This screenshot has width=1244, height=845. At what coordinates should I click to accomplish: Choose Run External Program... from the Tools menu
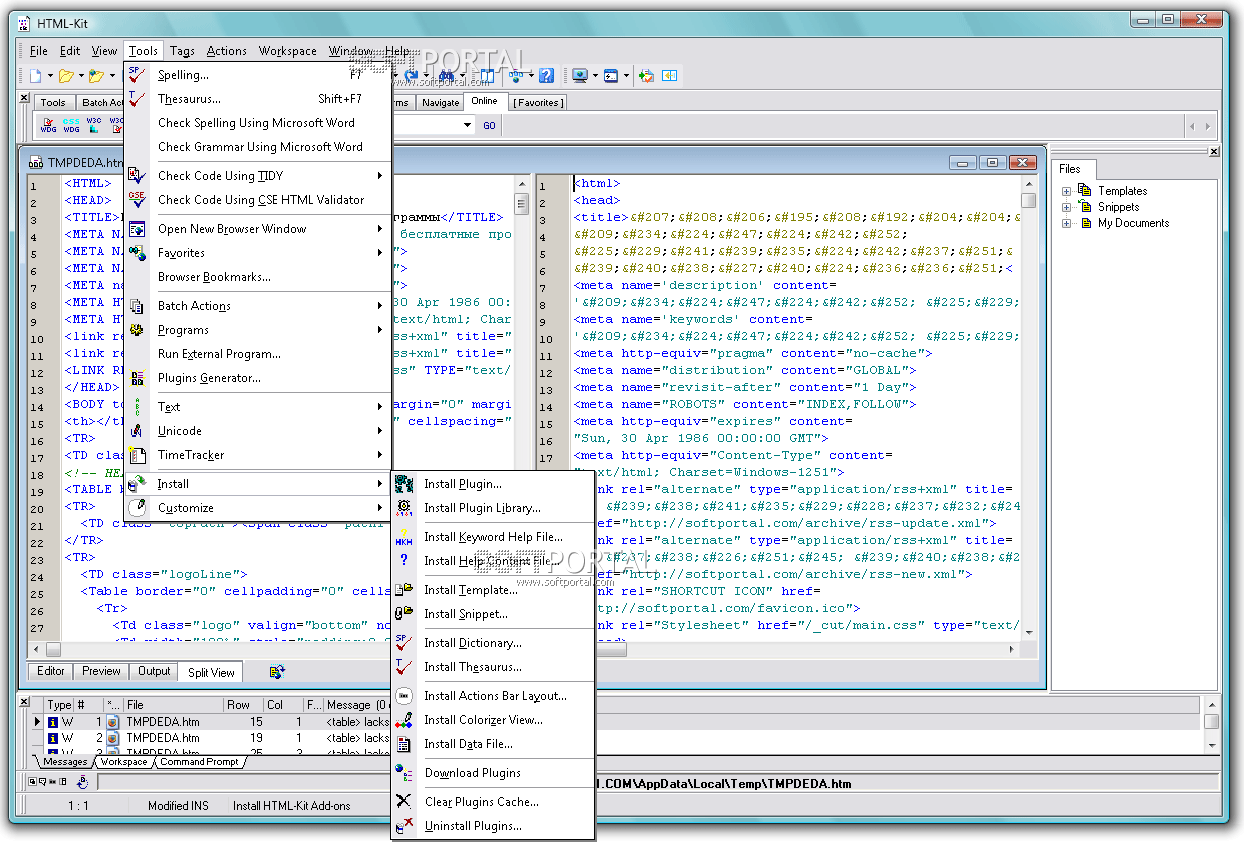click(257, 354)
